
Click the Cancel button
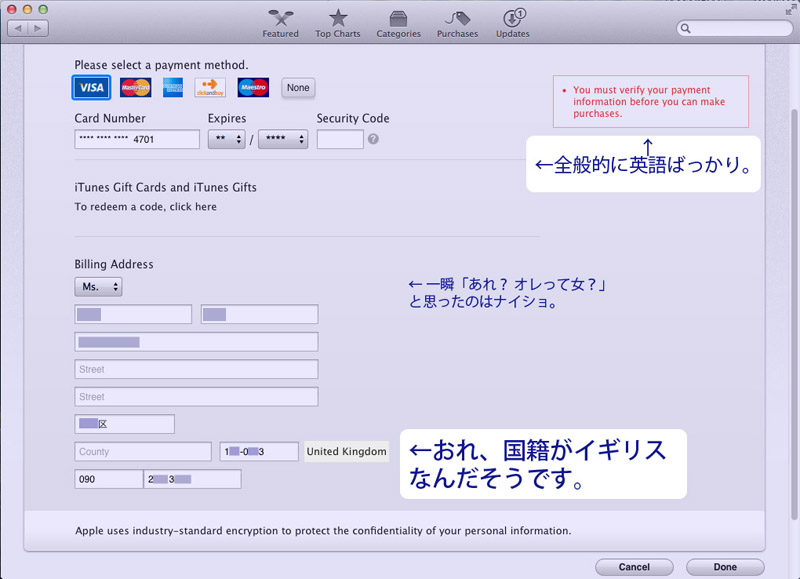click(x=634, y=567)
